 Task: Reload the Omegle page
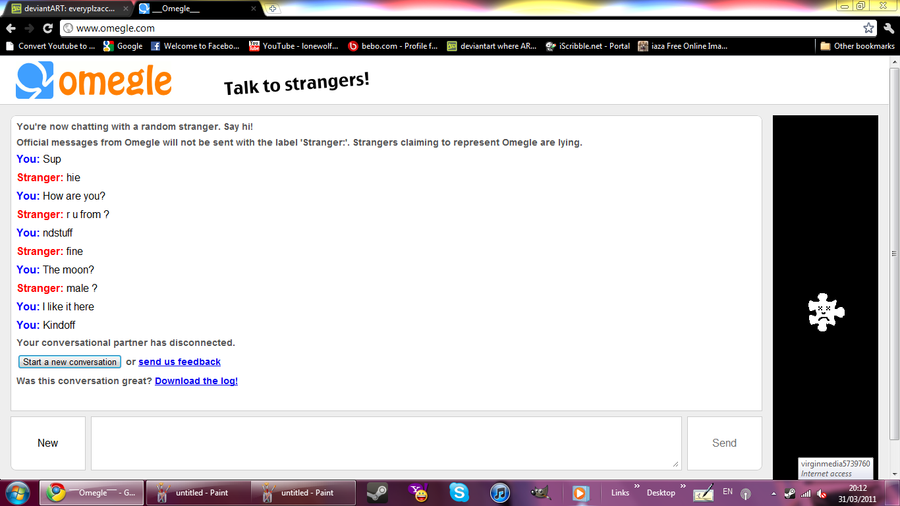[x=48, y=28]
